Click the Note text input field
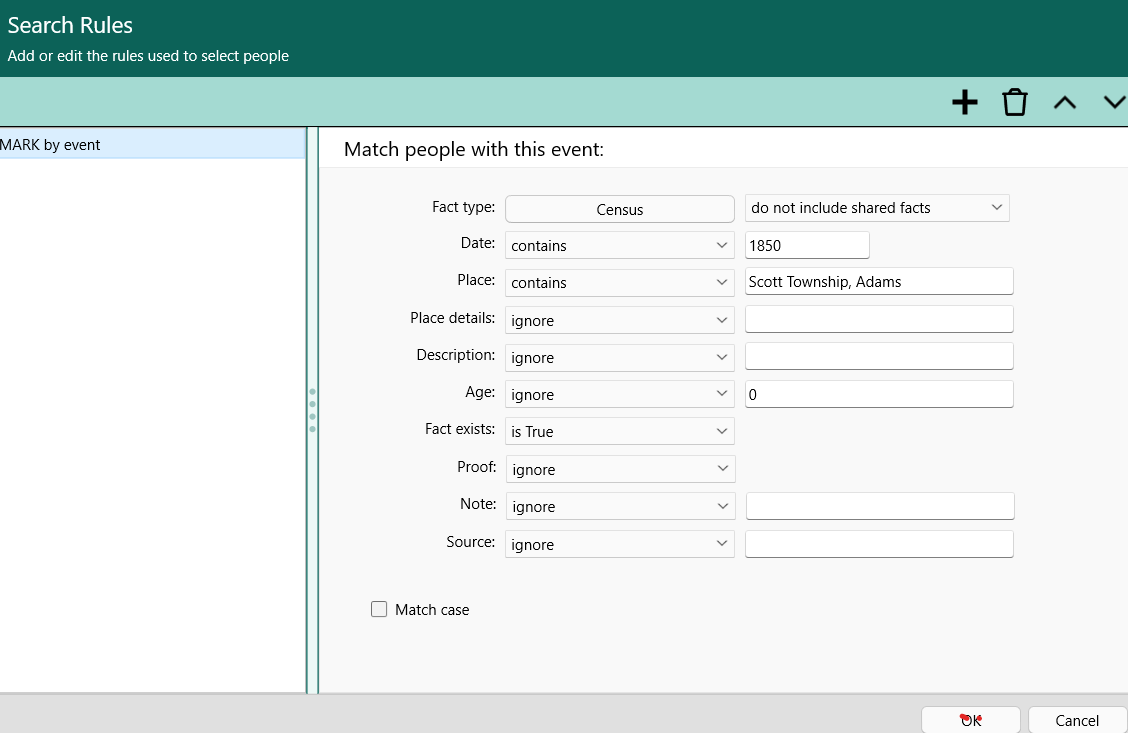This screenshot has height=733, width=1128. [879, 507]
